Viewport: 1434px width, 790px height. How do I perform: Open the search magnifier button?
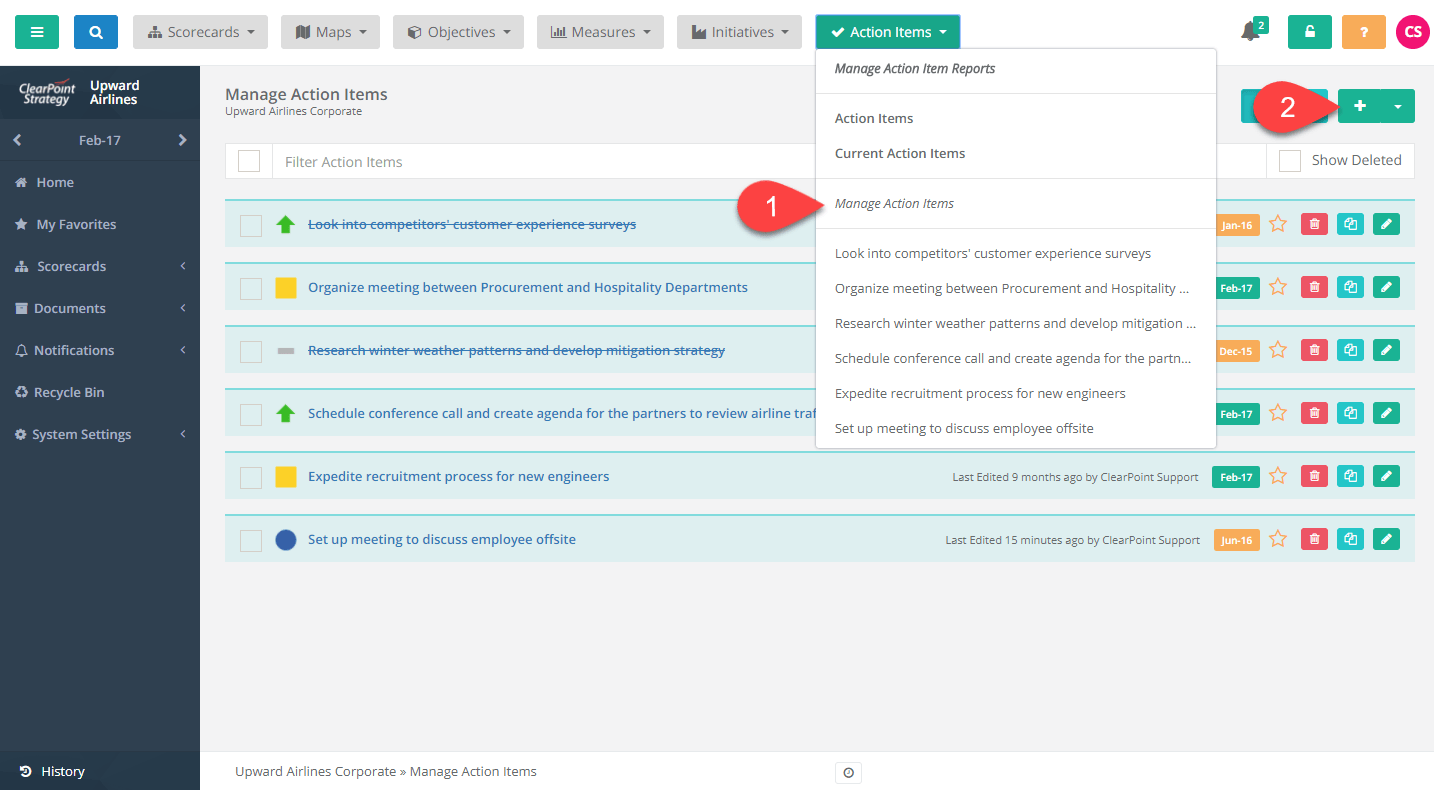pyautogui.click(x=96, y=32)
